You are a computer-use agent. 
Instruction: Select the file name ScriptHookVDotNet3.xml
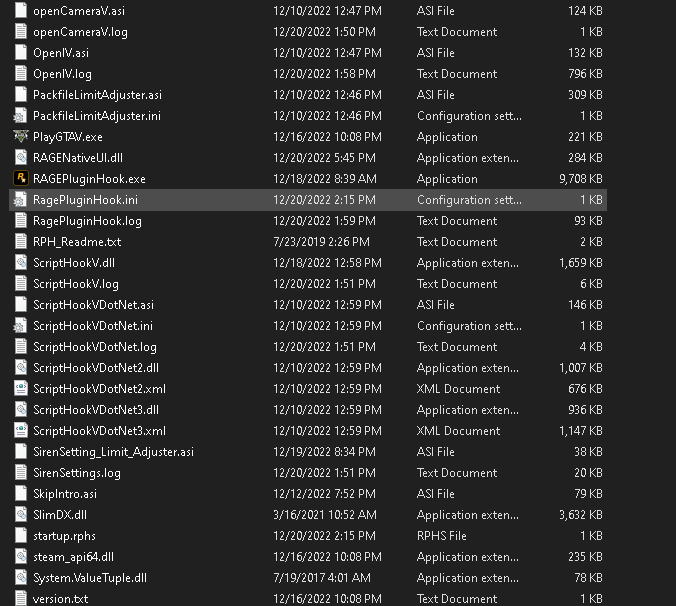(x=100, y=431)
